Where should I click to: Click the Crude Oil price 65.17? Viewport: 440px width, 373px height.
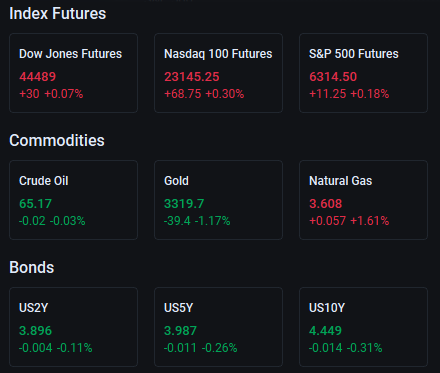[x=35, y=204]
